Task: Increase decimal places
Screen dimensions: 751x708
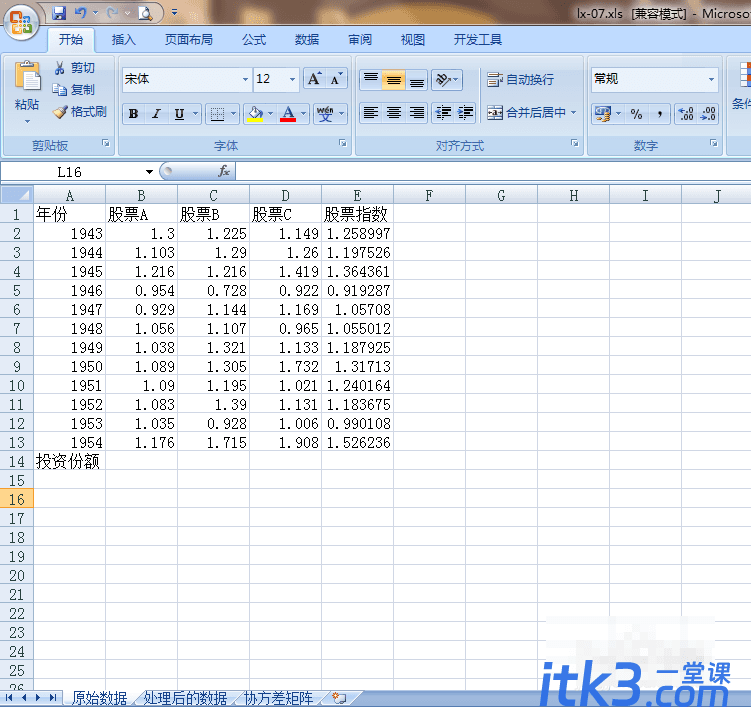Action: point(686,114)
